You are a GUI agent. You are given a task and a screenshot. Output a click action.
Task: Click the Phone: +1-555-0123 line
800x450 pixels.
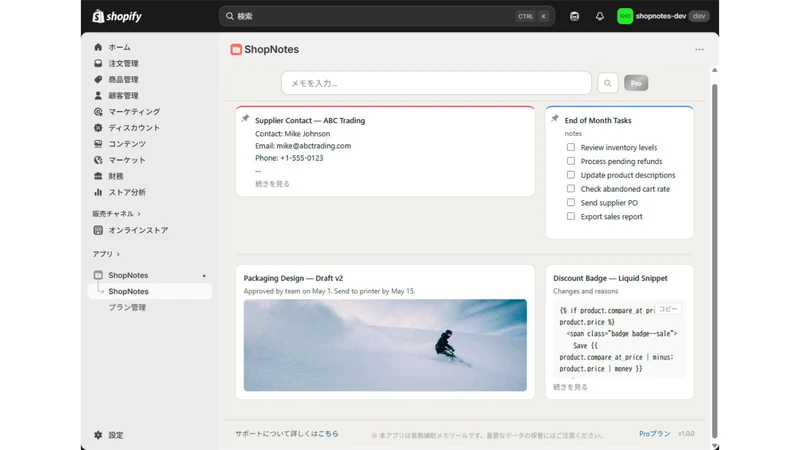click(289, 158)
